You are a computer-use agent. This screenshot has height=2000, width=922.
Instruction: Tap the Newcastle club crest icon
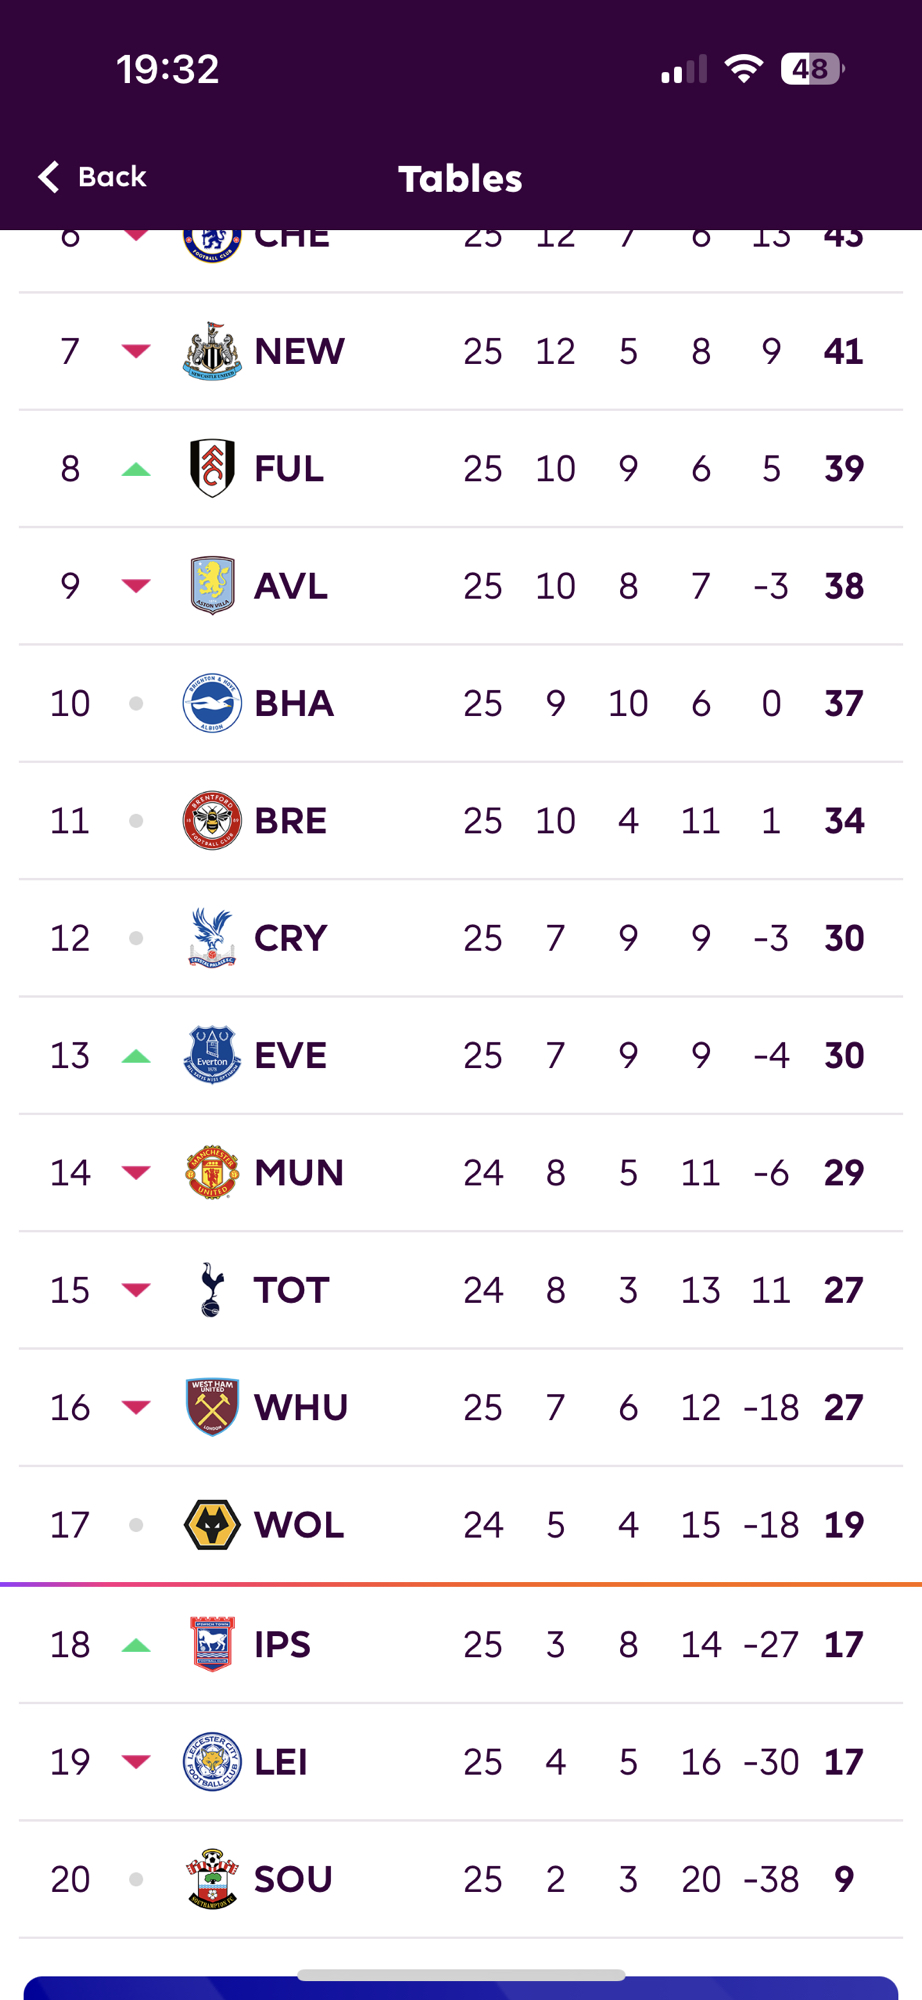click(212, 351)
